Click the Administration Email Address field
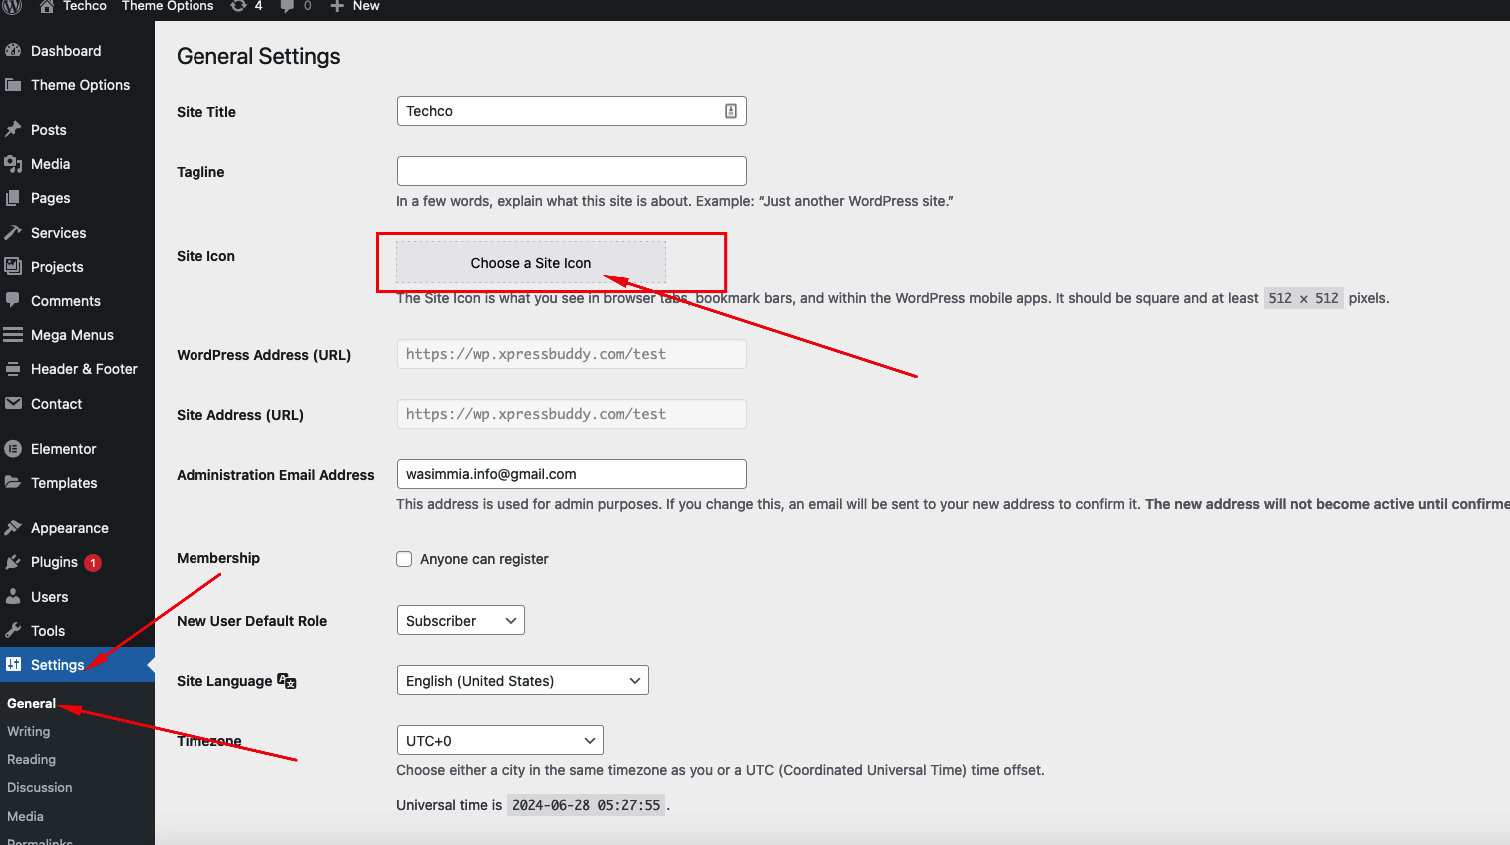 (571, 474)
